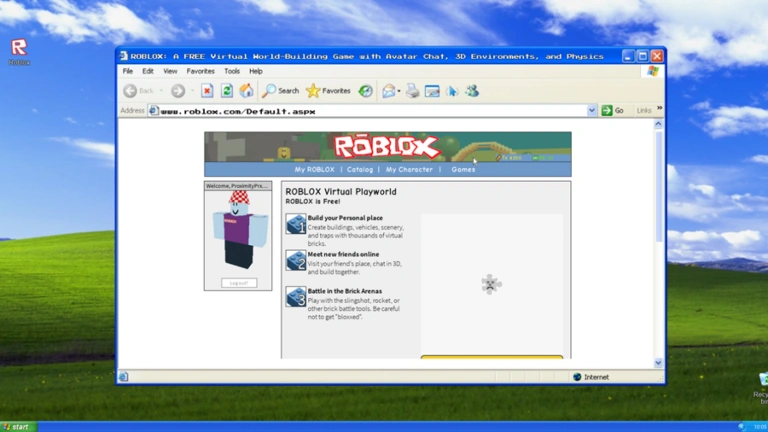The height and width of the screenshot is (432, 768).
Task: Go to the Home page icon
Action: click(246, 91)
